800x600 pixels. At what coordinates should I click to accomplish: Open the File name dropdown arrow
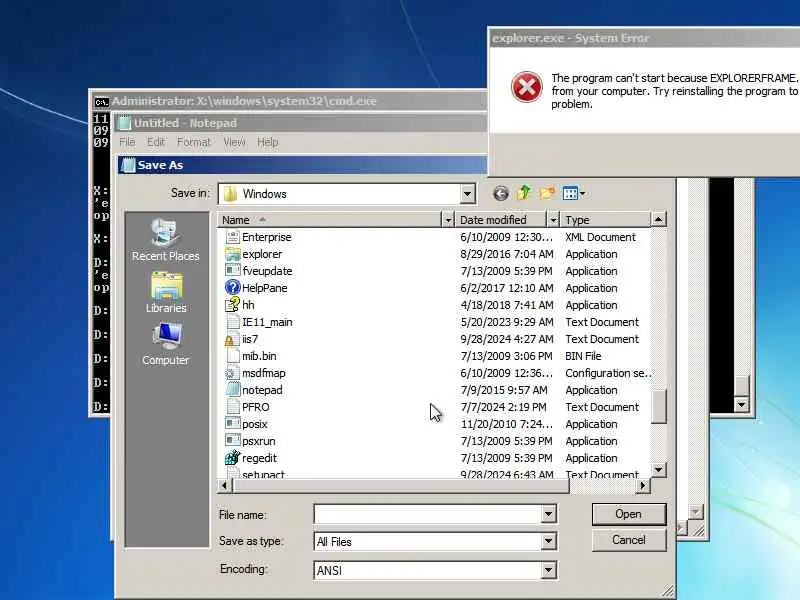548,514
